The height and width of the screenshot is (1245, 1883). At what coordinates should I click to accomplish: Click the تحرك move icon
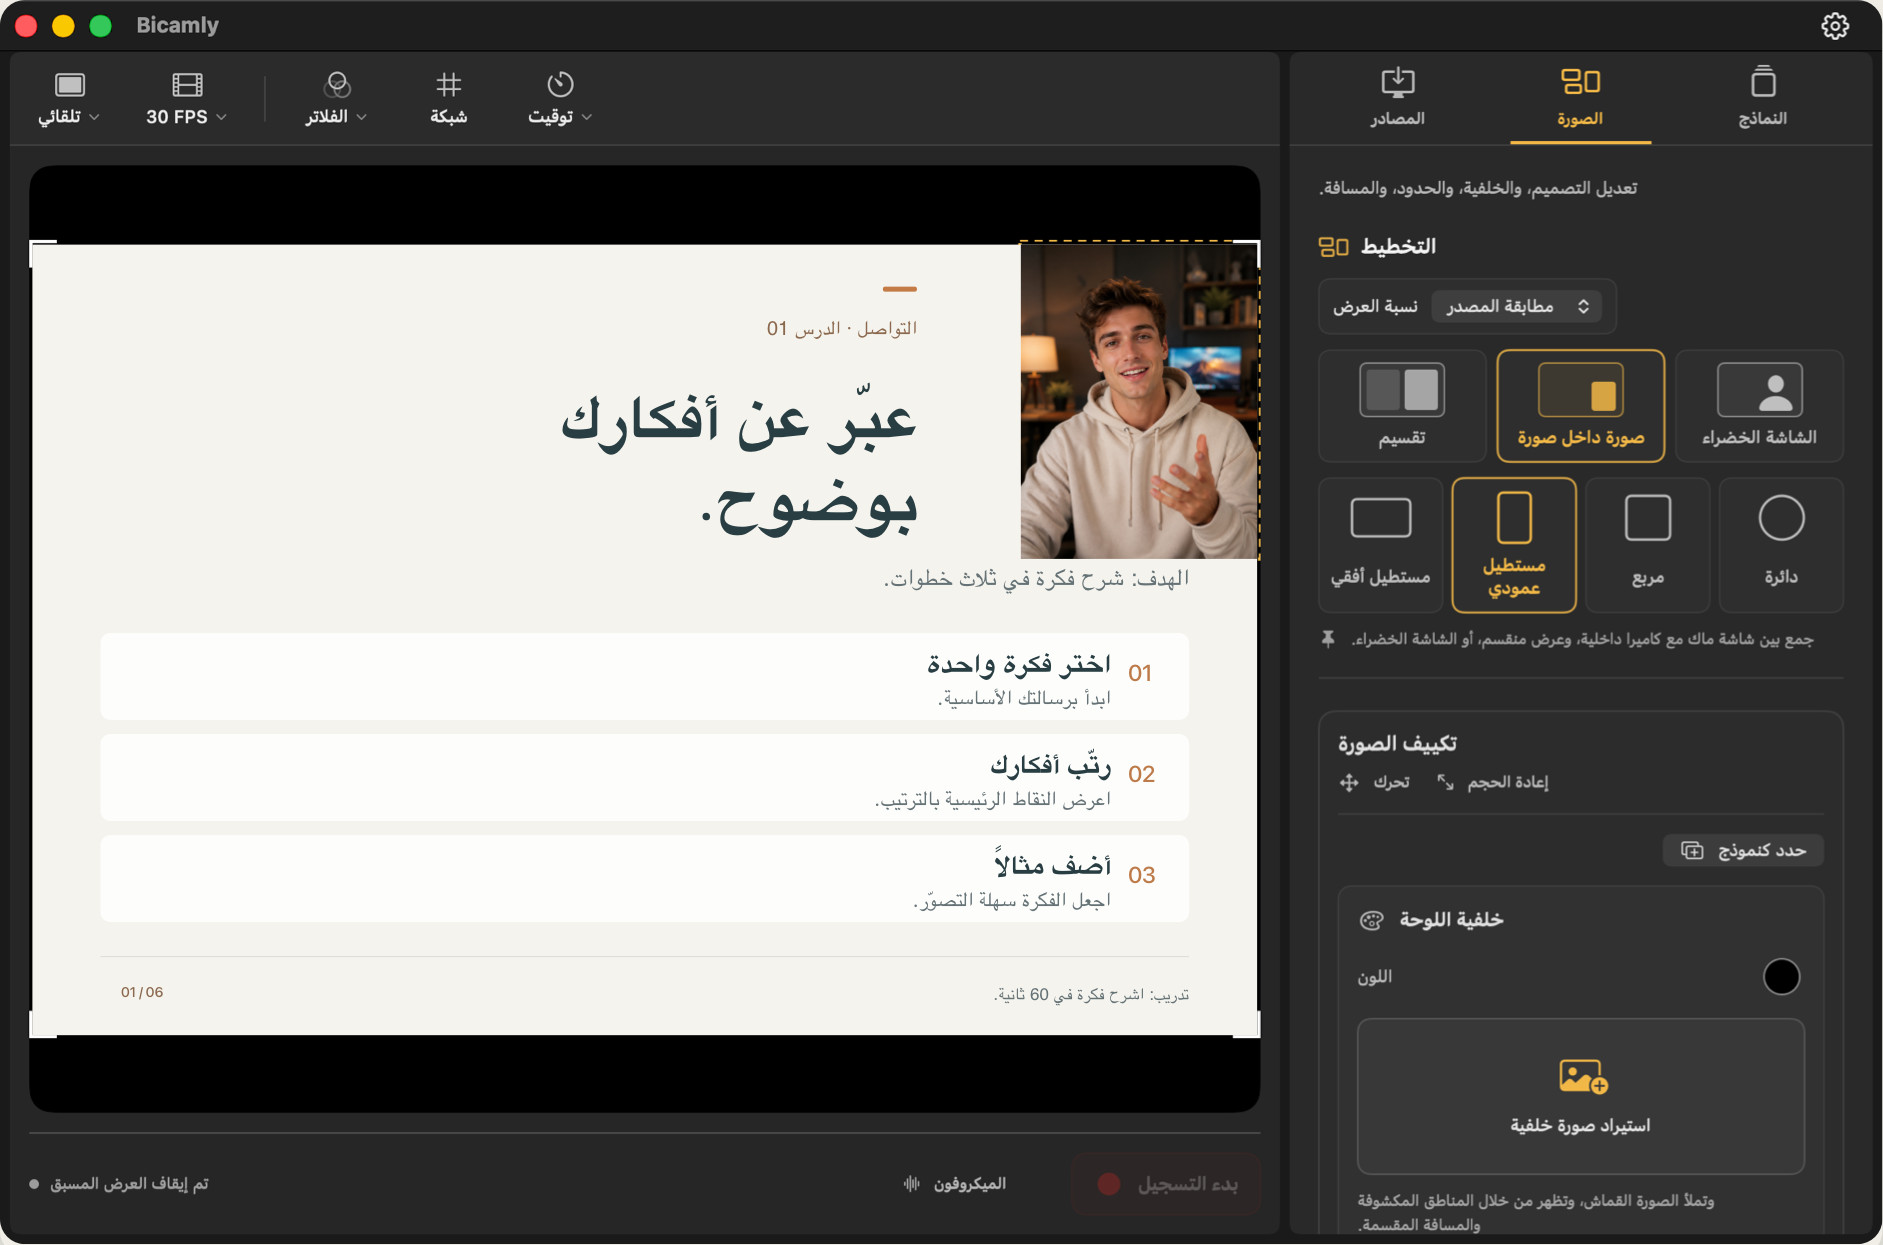pyautogui.click(x=1349, y=782)
